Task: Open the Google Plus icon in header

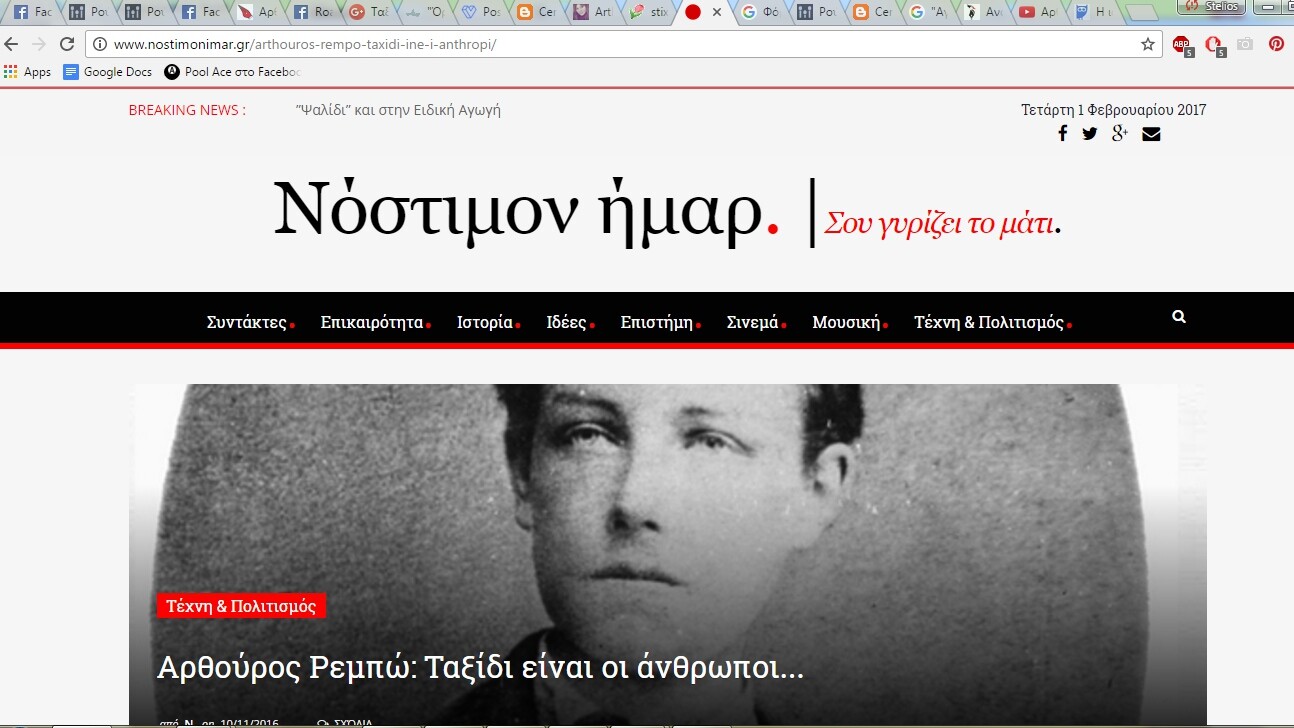Action: 1120,134
